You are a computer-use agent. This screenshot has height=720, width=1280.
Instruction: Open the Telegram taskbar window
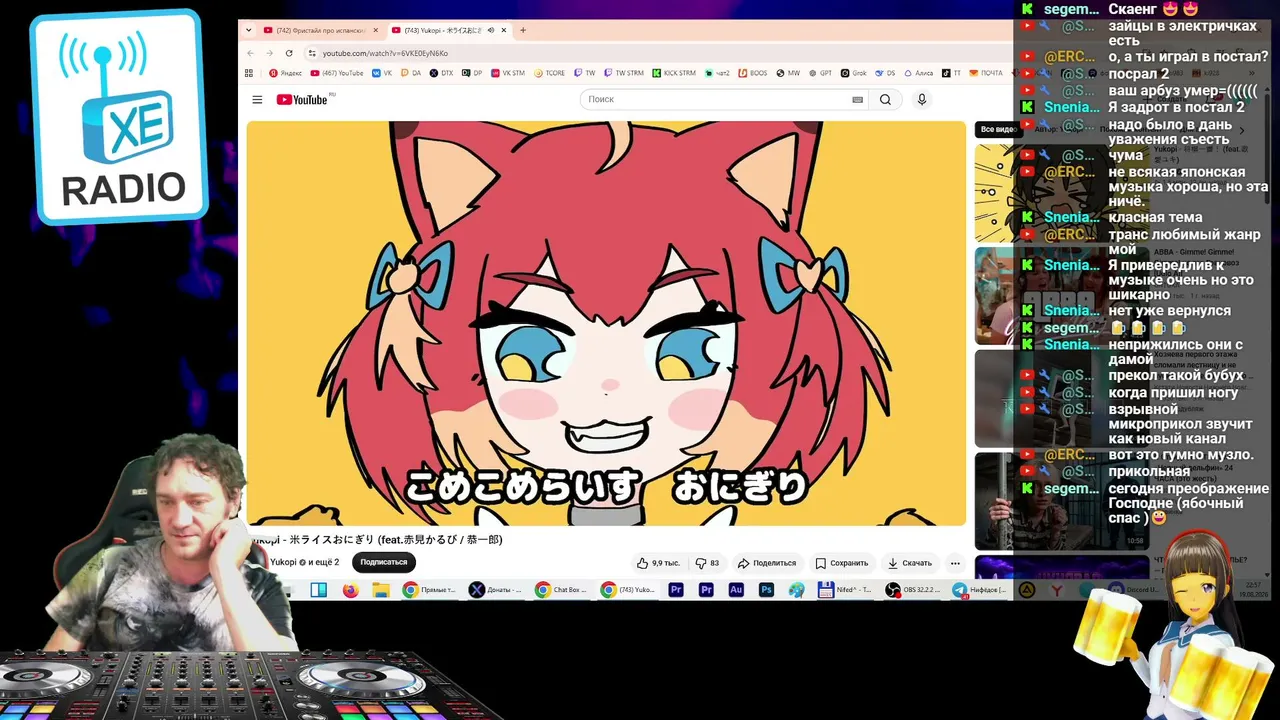click(x=980, y=590)
